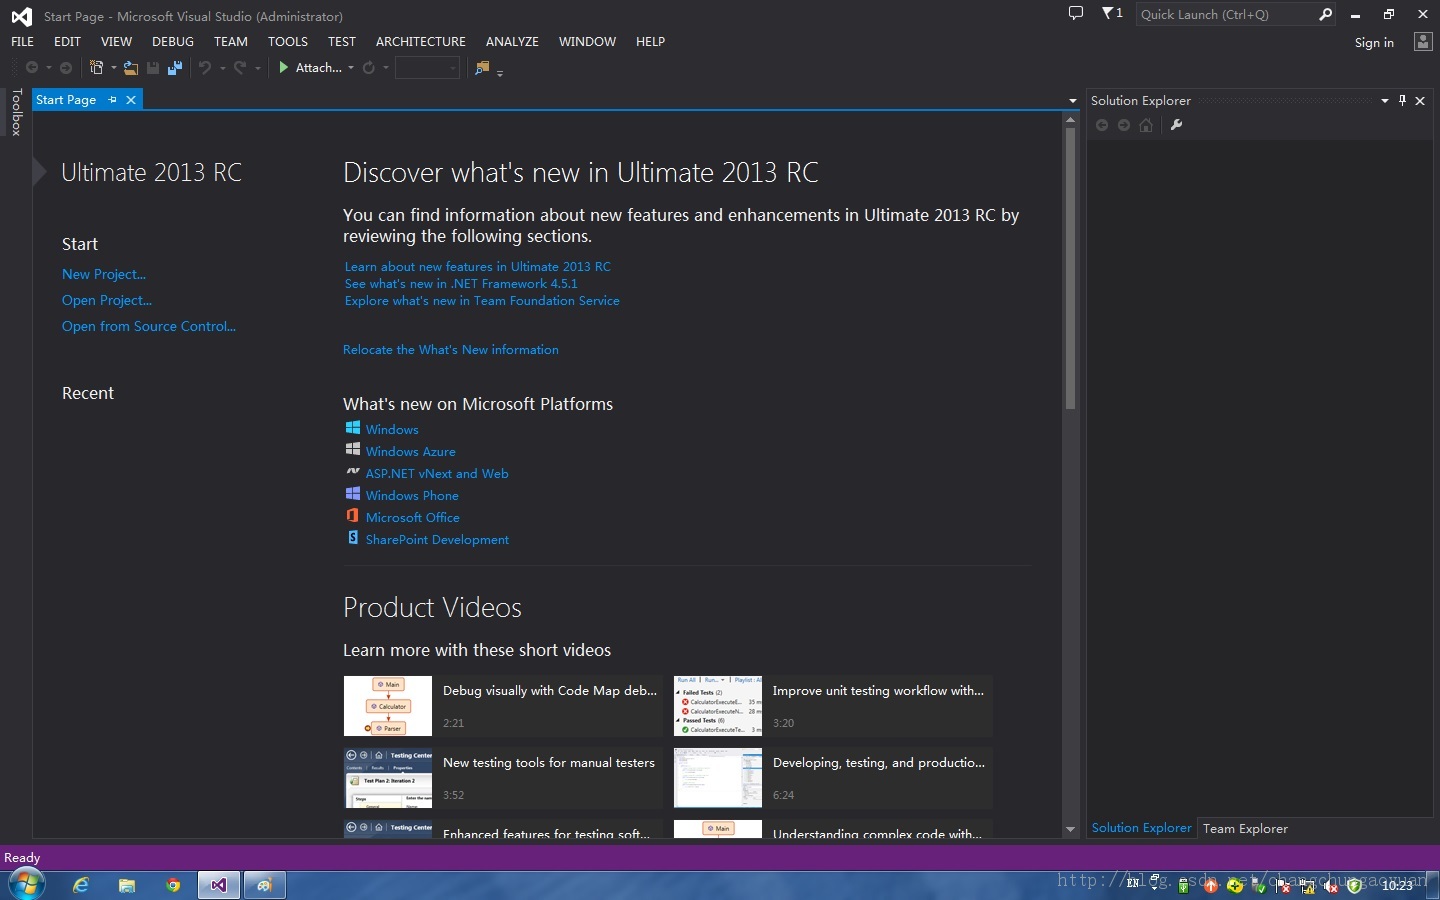This screenshot has height=900, width=1440.
Task: Open Solution Explorer window position dropdown
Action: pyautogui.click(x=1385, y=100)
